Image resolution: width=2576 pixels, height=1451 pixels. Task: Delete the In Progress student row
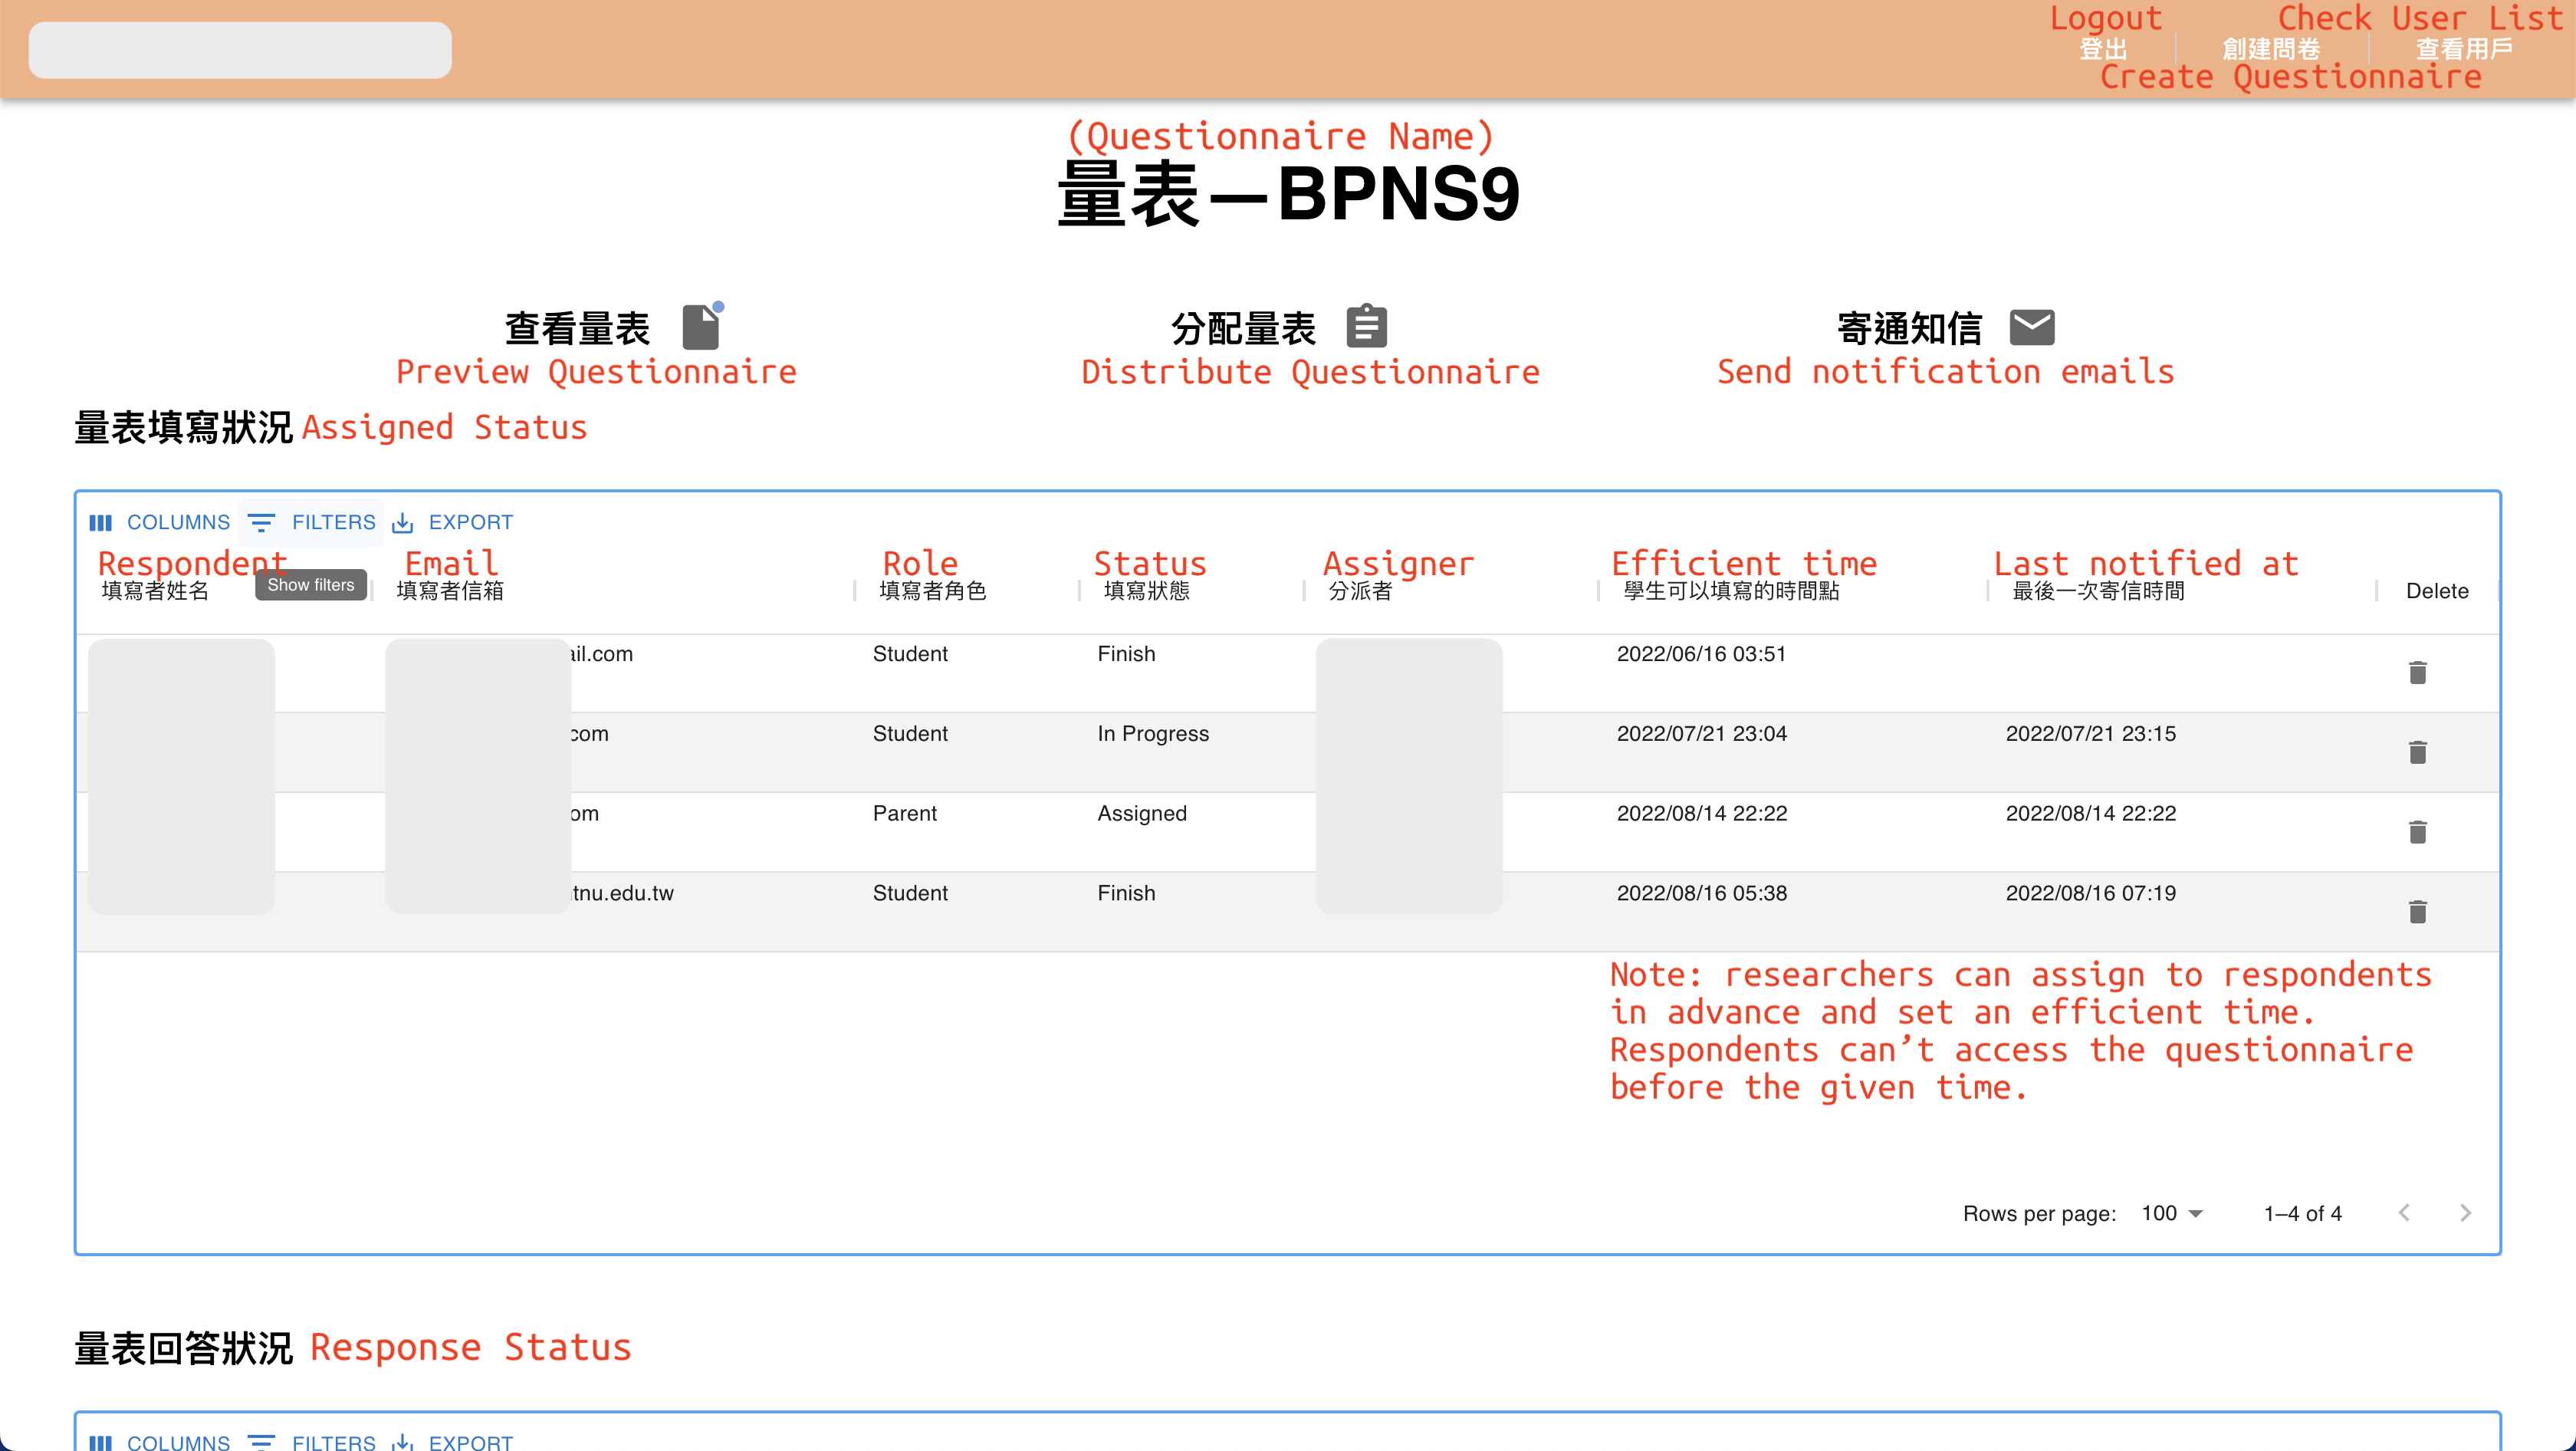point(2418,753)
